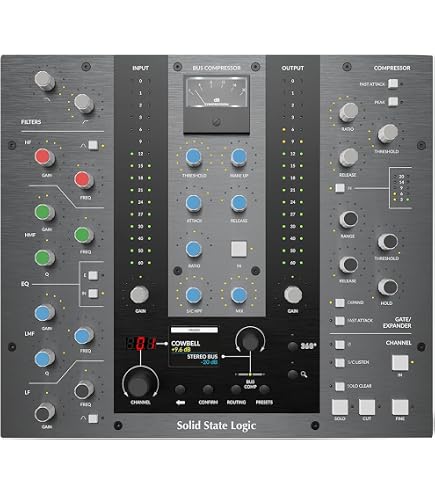This screenshot has height=495, width=435.
Task: Click the Bus Compressor VU meter
Action: [217, 104]
